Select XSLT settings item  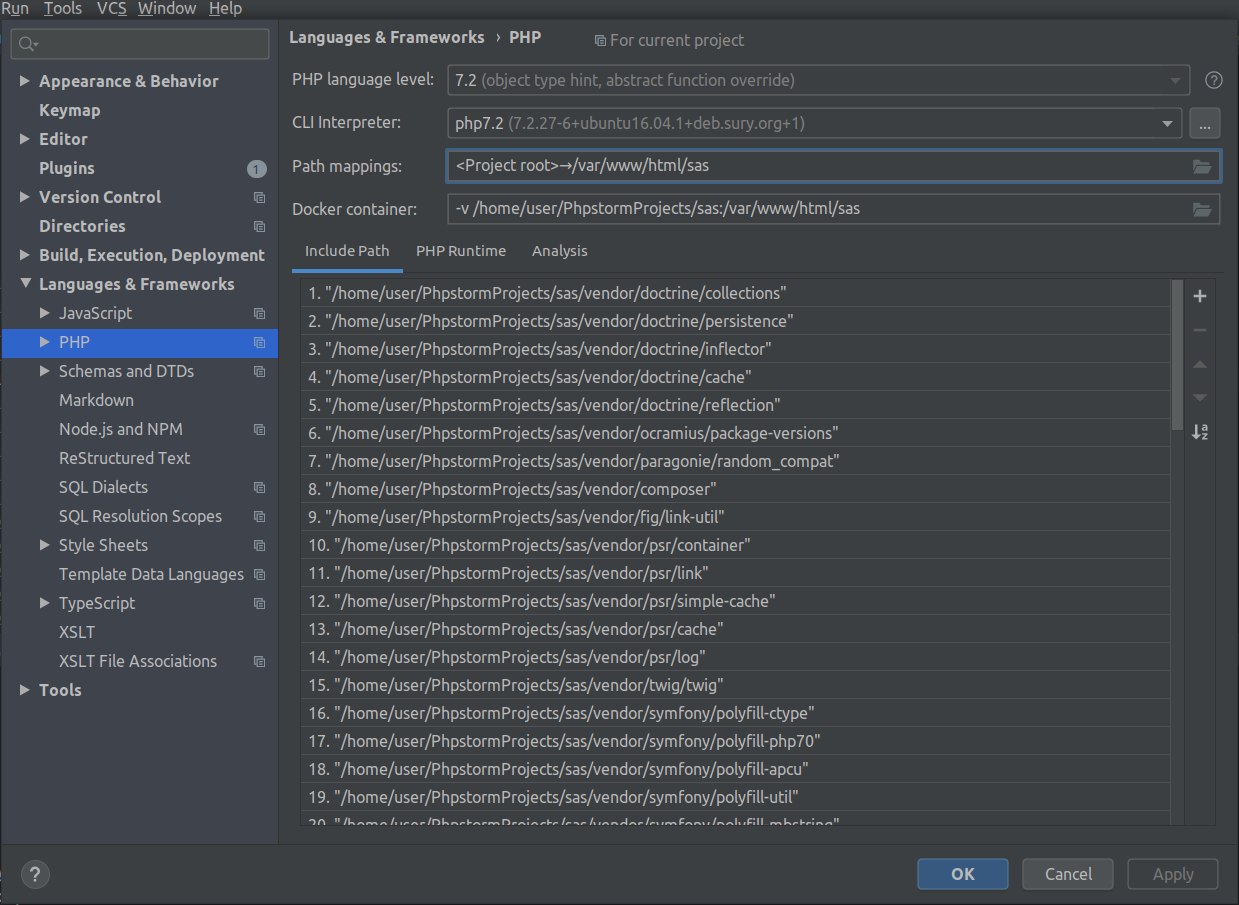point(77,632)
